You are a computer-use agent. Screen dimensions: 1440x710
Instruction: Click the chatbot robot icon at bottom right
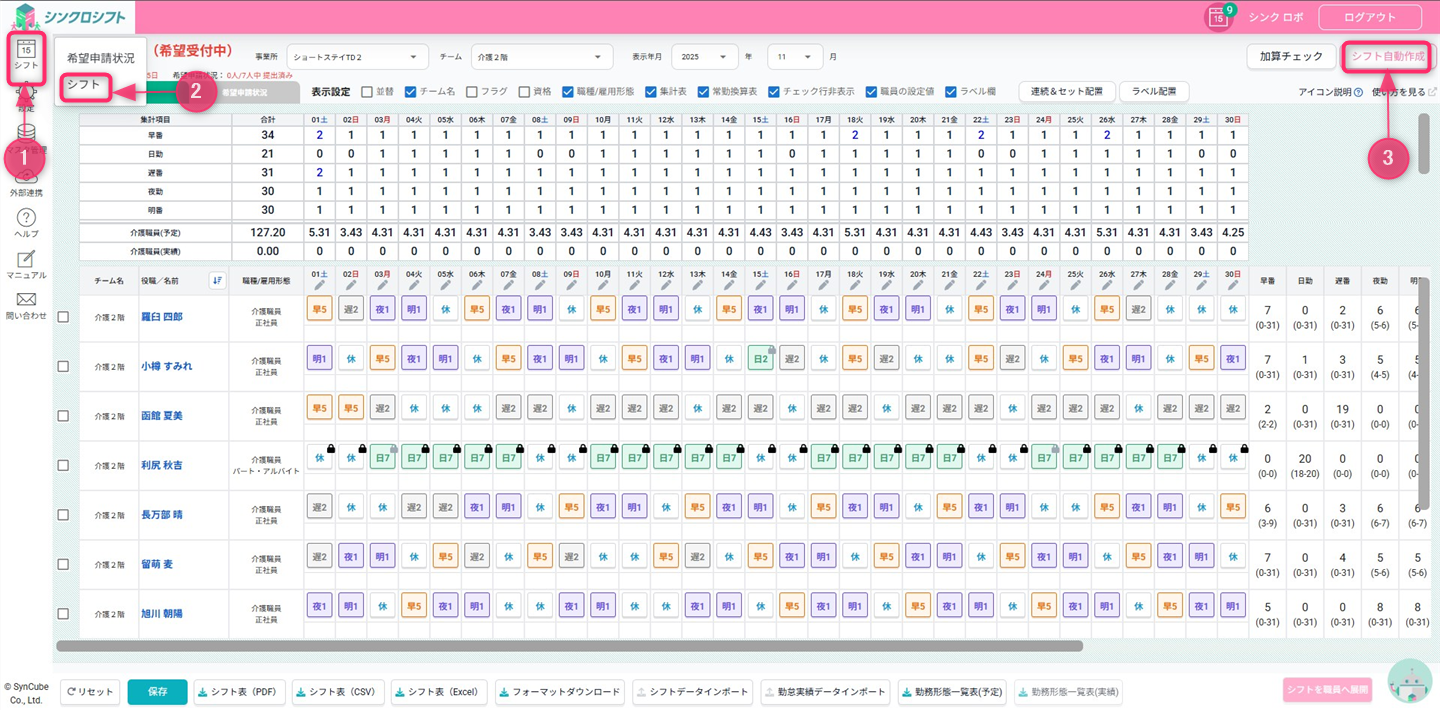tap(1409, 682)
